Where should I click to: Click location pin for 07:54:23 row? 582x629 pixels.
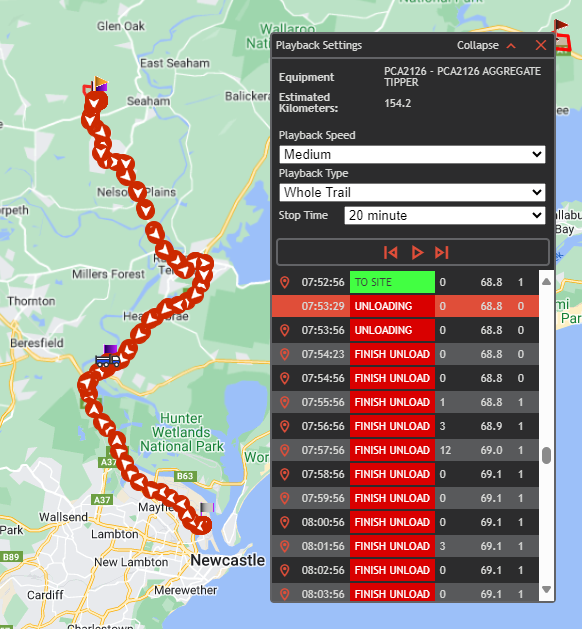[x=284, y=355]
